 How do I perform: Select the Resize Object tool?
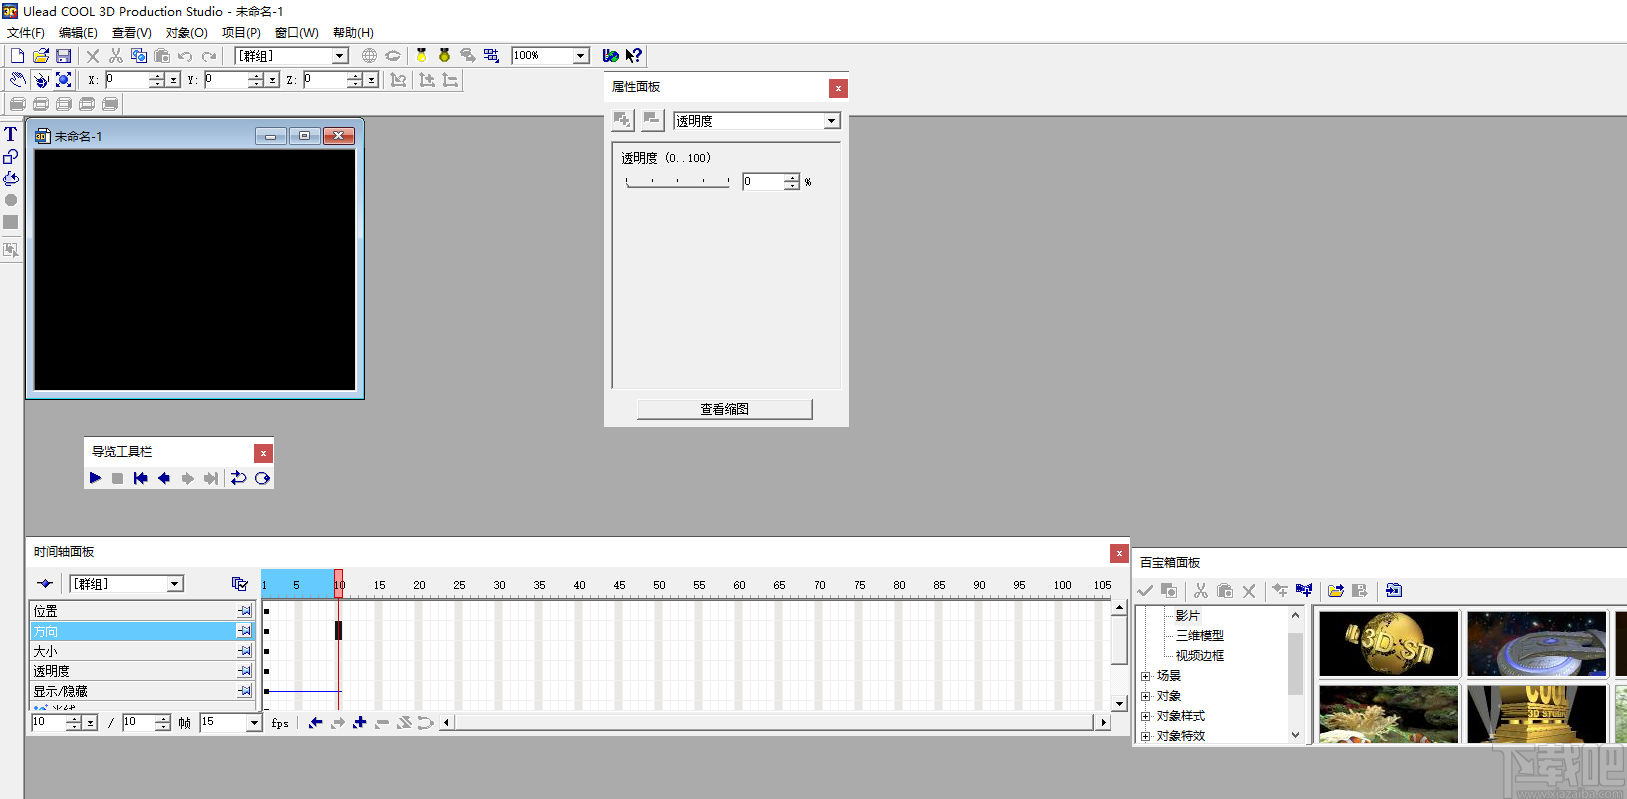tap(63, 80)
